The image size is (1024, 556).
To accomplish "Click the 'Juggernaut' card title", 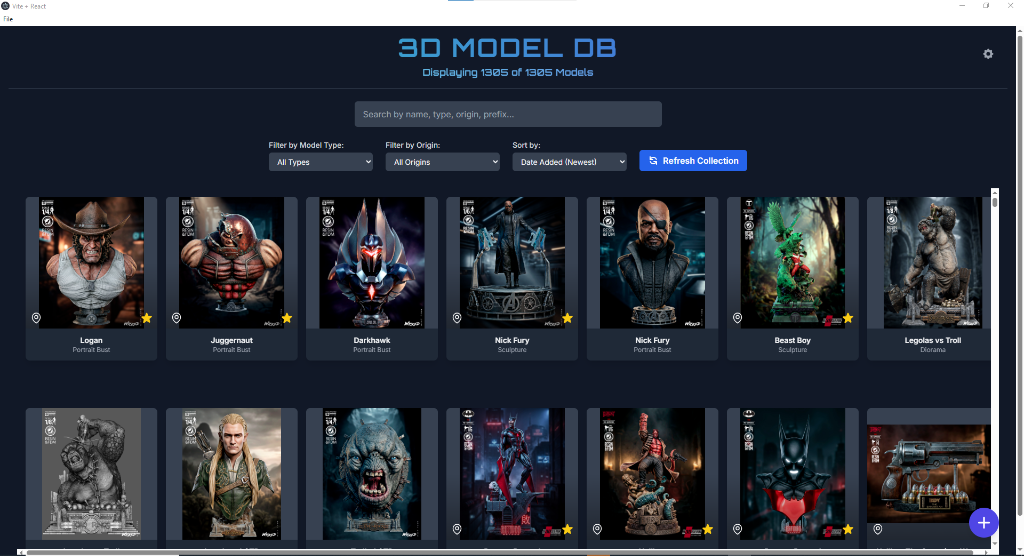I will pos(232,340).
